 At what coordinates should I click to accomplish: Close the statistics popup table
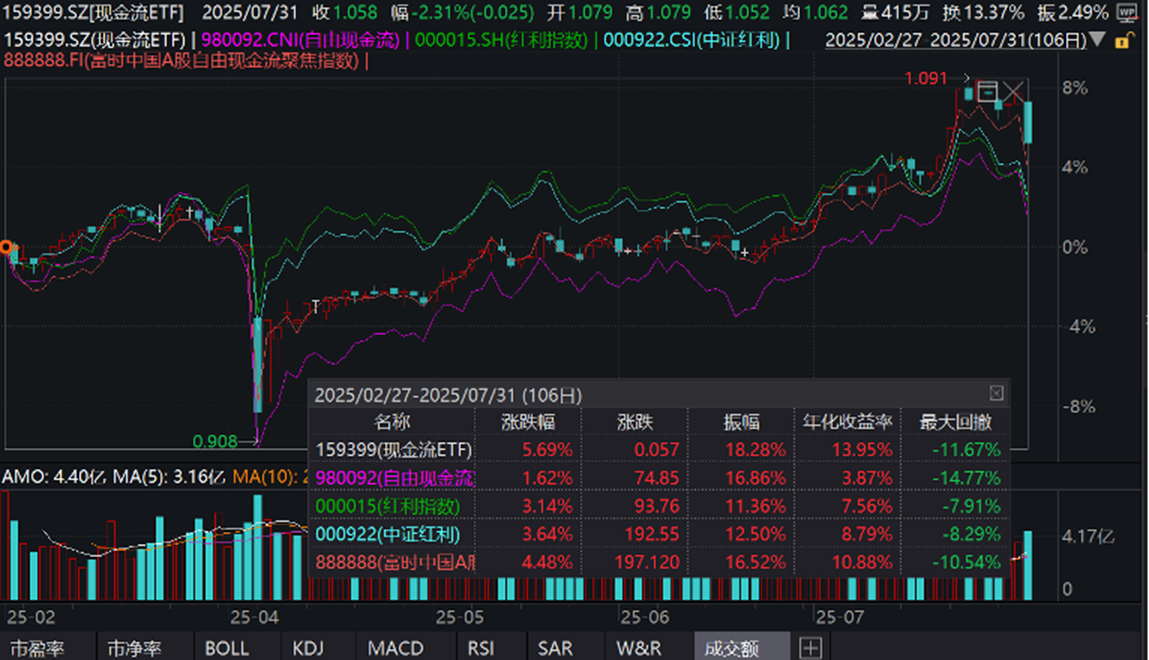pos(996,393)
